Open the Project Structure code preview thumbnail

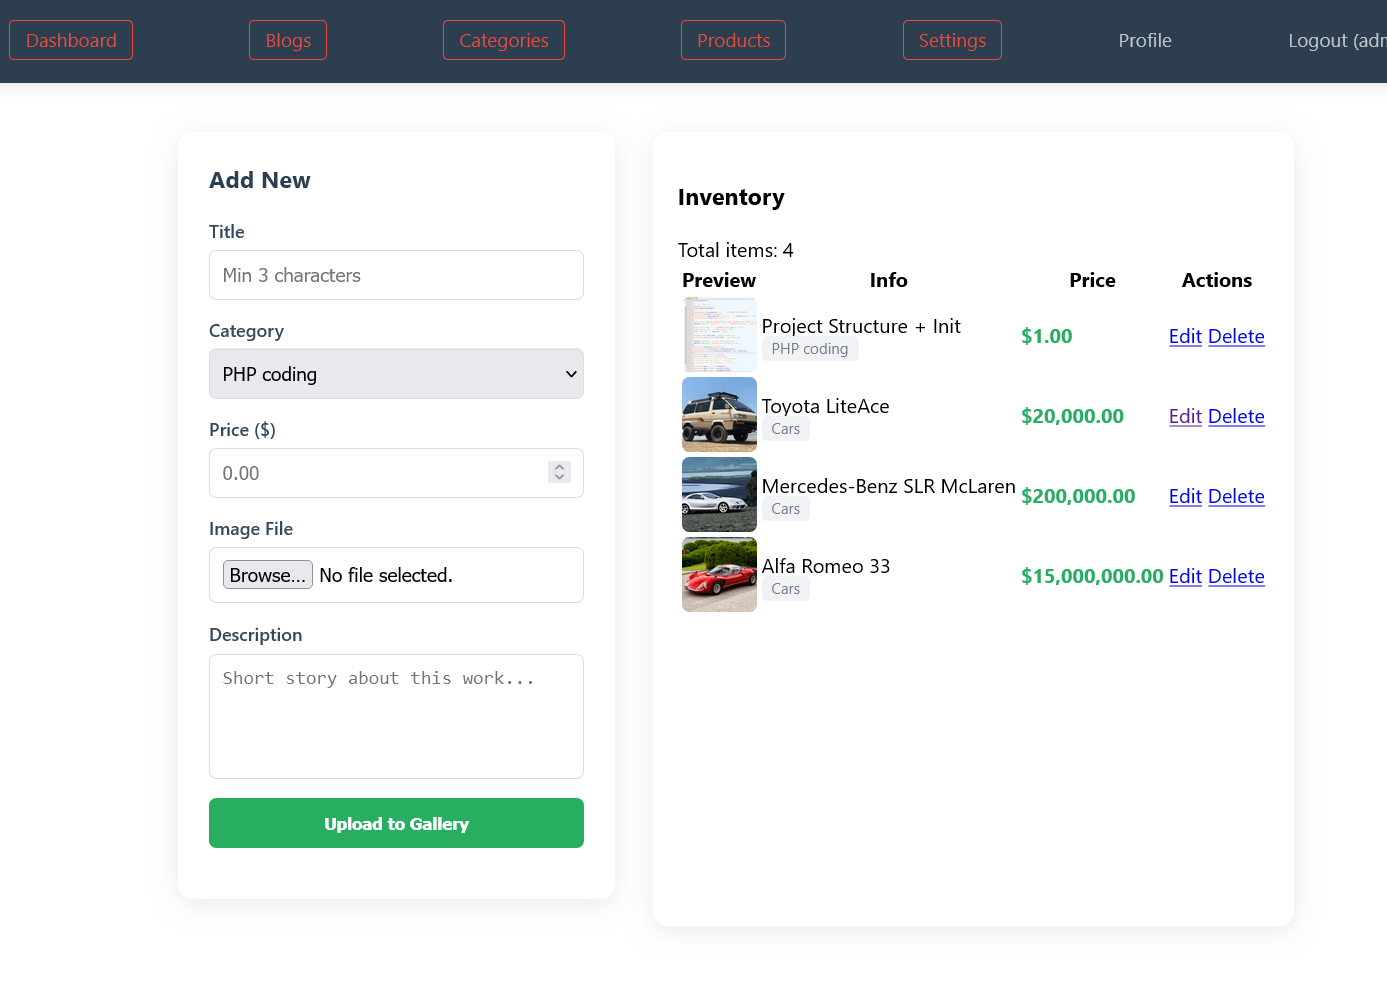(719, 335)
